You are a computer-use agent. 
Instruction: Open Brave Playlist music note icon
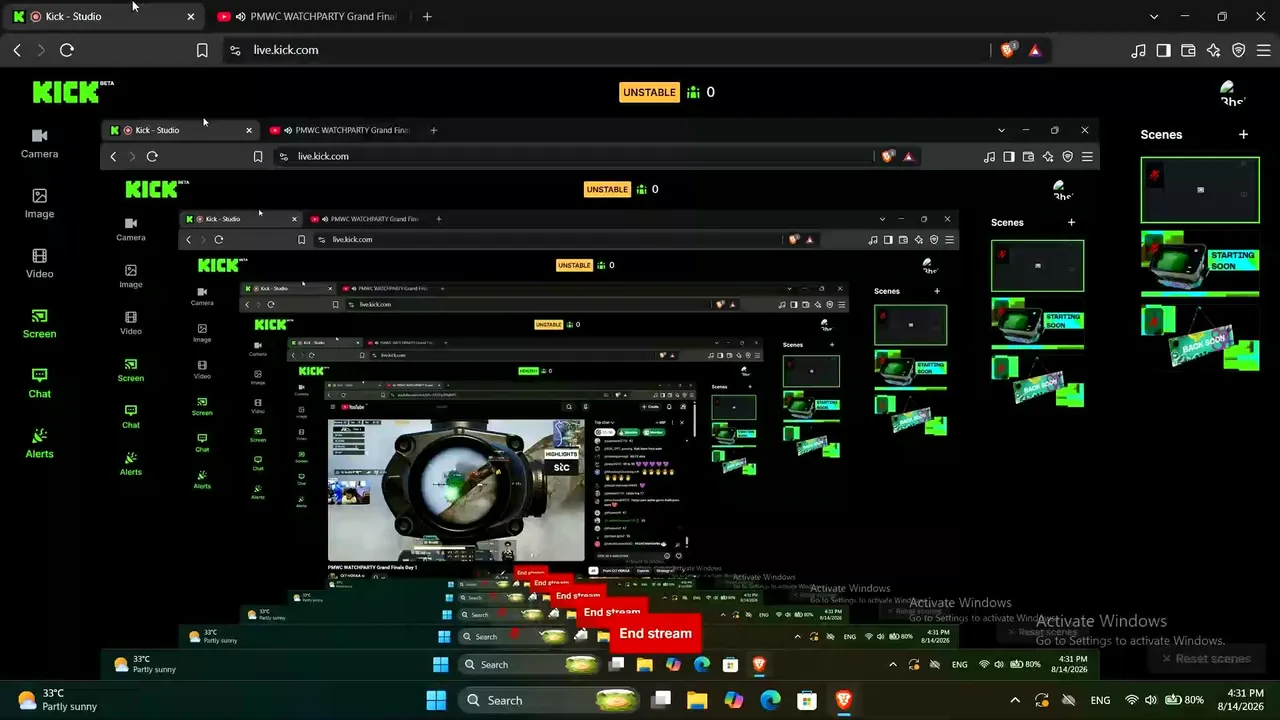pyautogui.click(x=1138, y=50)
